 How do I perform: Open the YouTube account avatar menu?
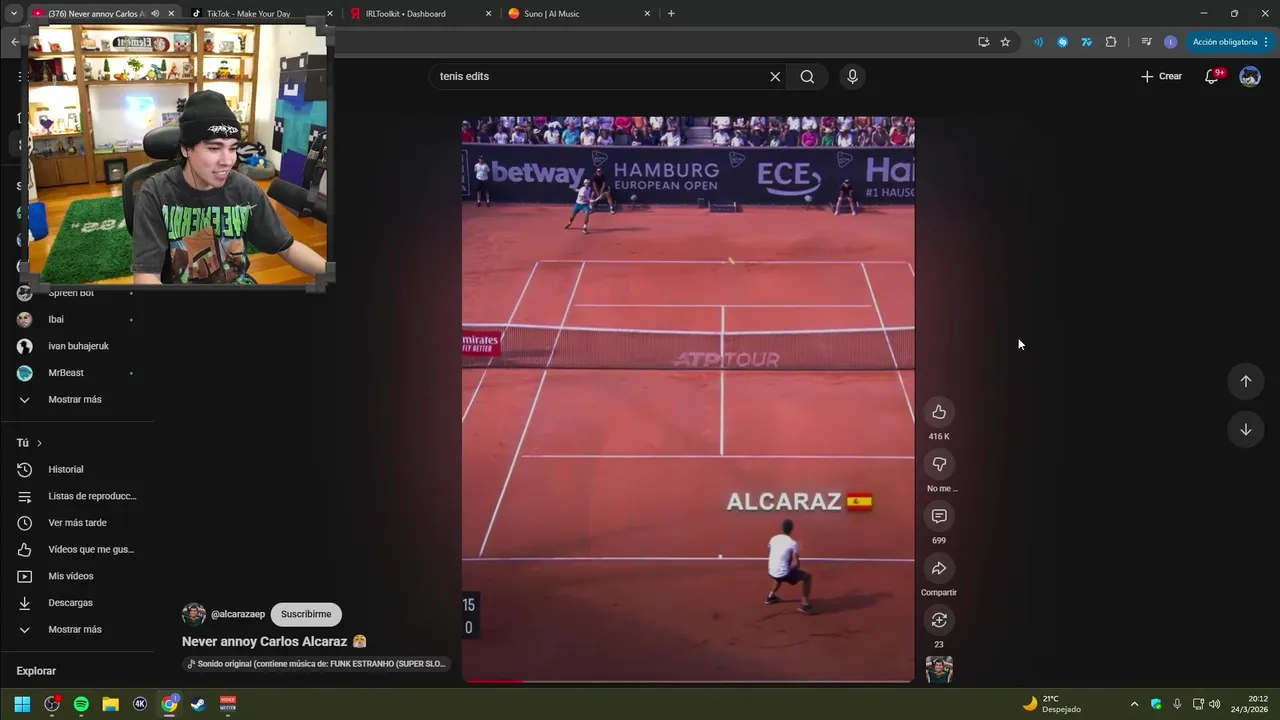coord(1250,76)
